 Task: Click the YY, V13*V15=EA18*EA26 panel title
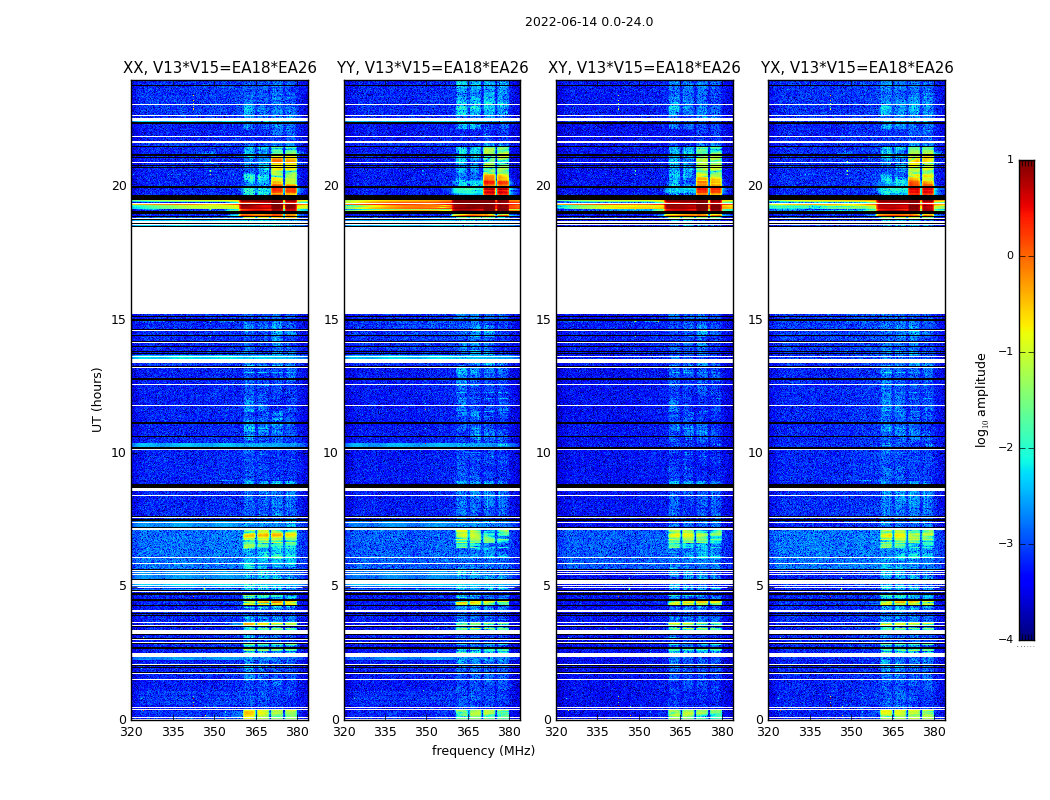pos(432,68)
